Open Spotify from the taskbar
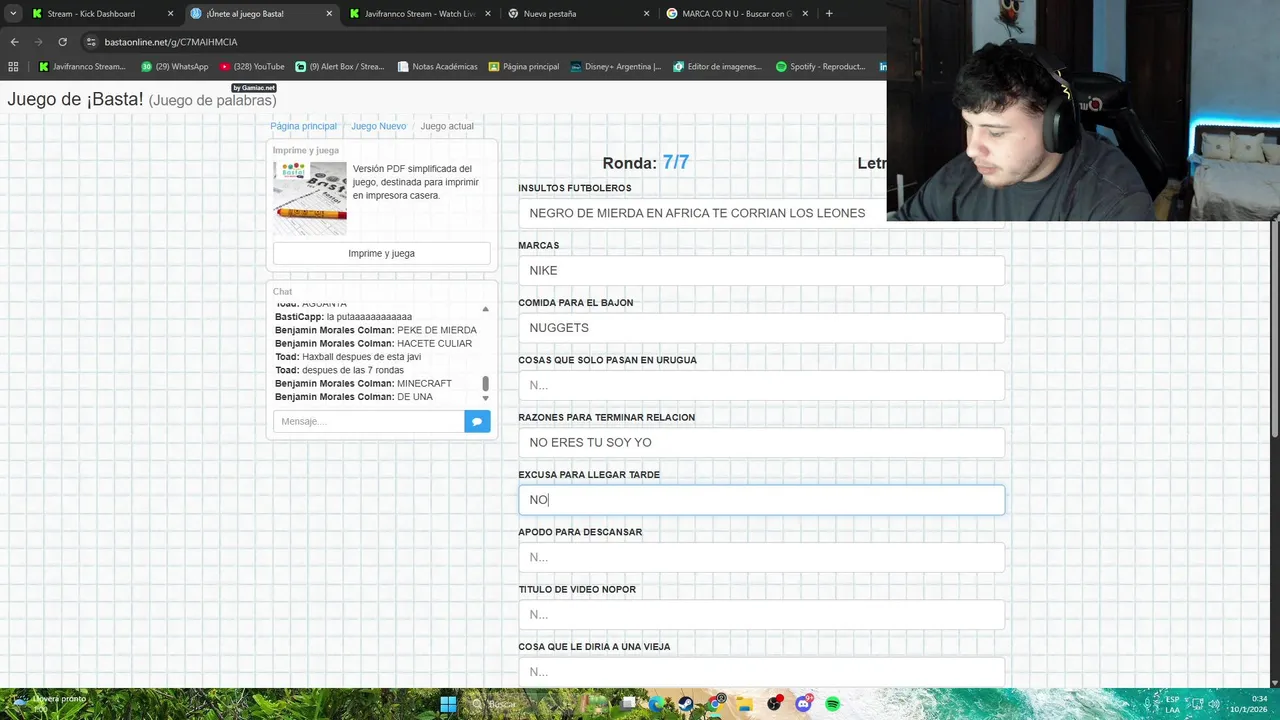 coord(832,704)
